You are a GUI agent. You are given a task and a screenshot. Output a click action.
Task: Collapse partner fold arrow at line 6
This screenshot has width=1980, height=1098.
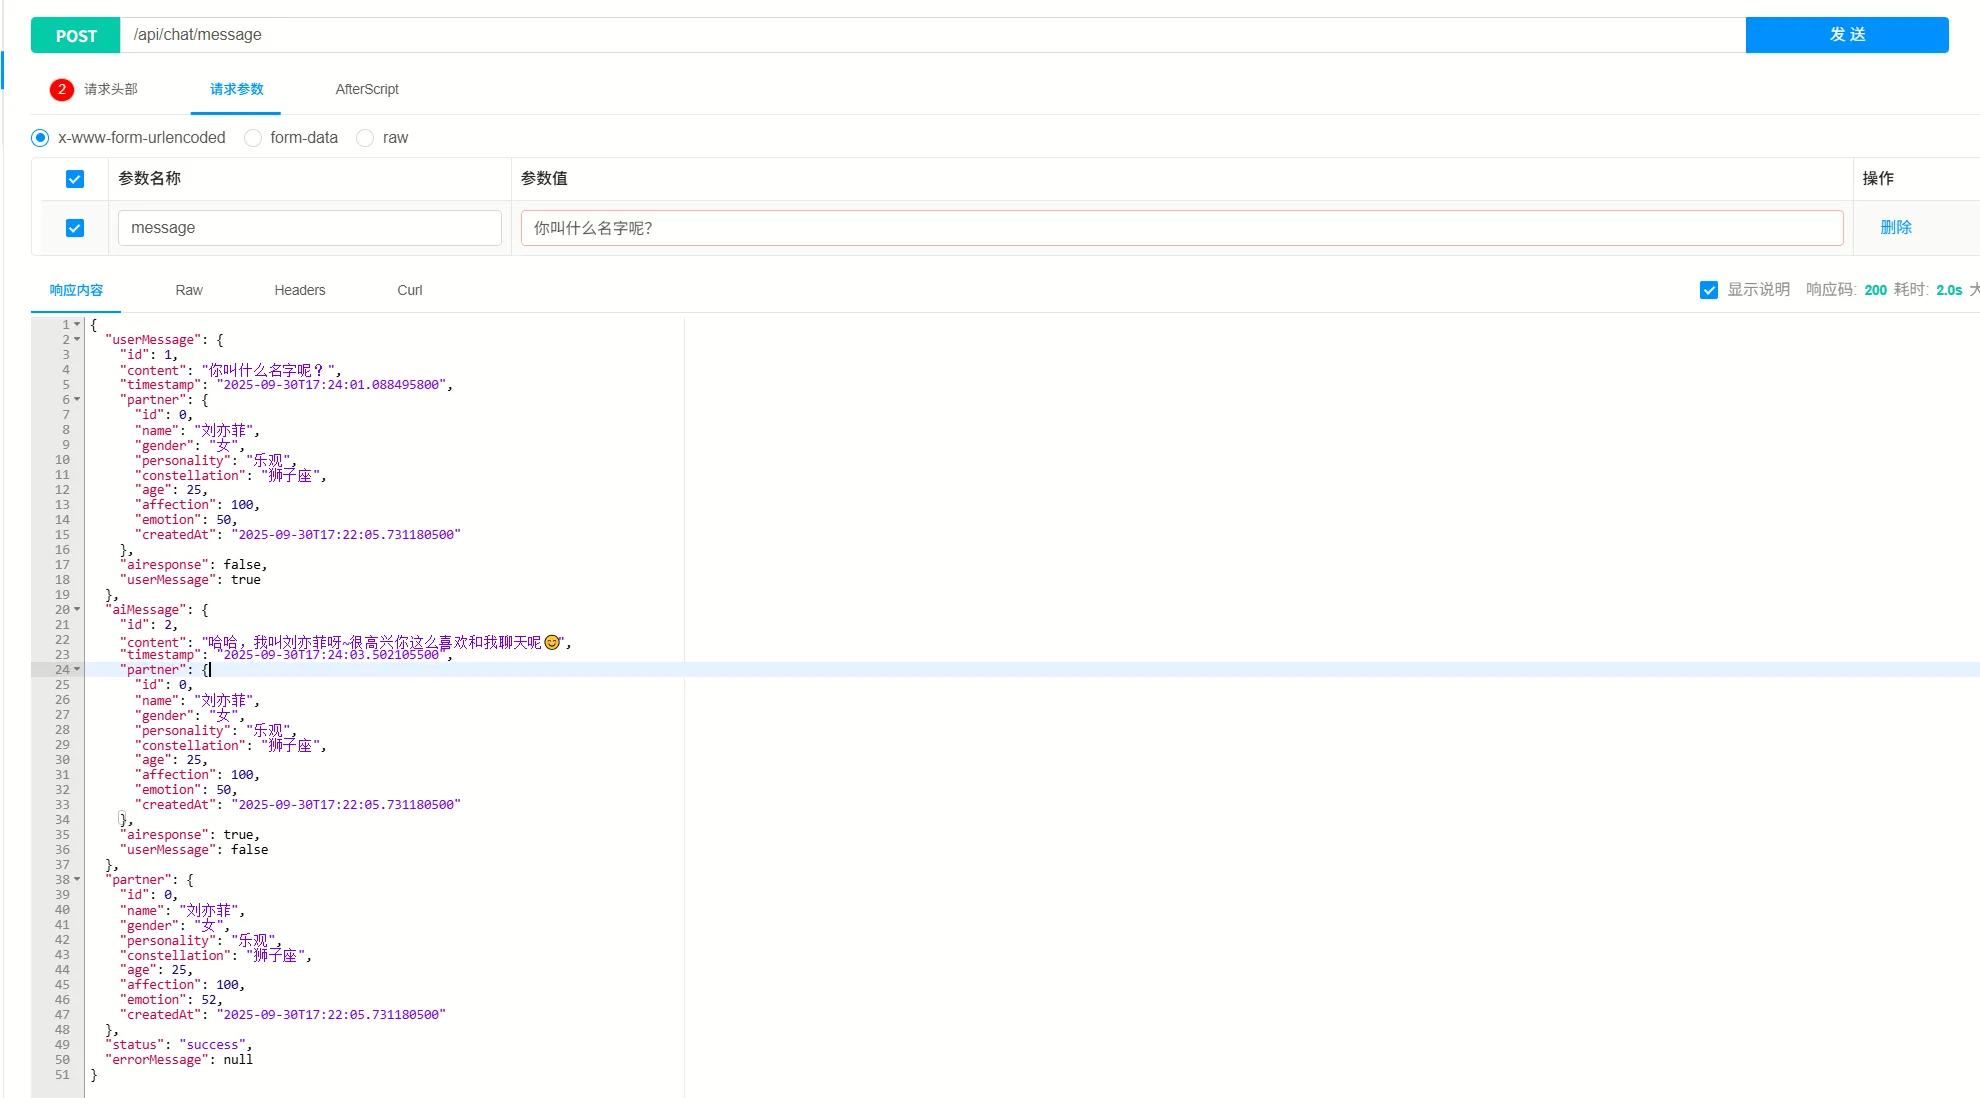click(77, 399)
